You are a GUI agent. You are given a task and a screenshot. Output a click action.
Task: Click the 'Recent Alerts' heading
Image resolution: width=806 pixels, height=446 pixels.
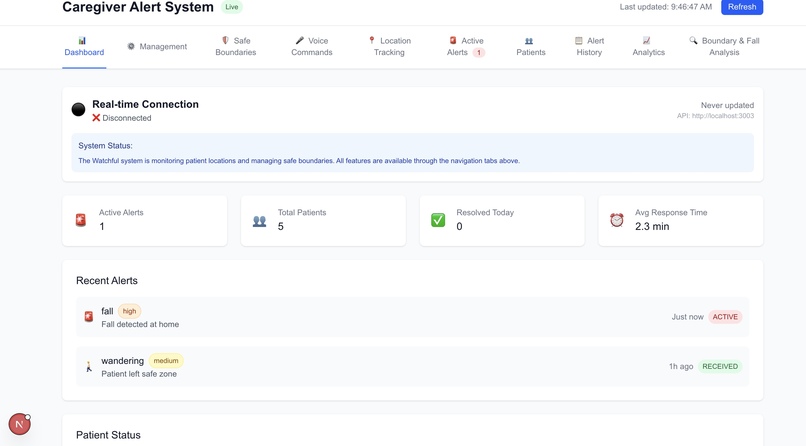coord(107,281)
